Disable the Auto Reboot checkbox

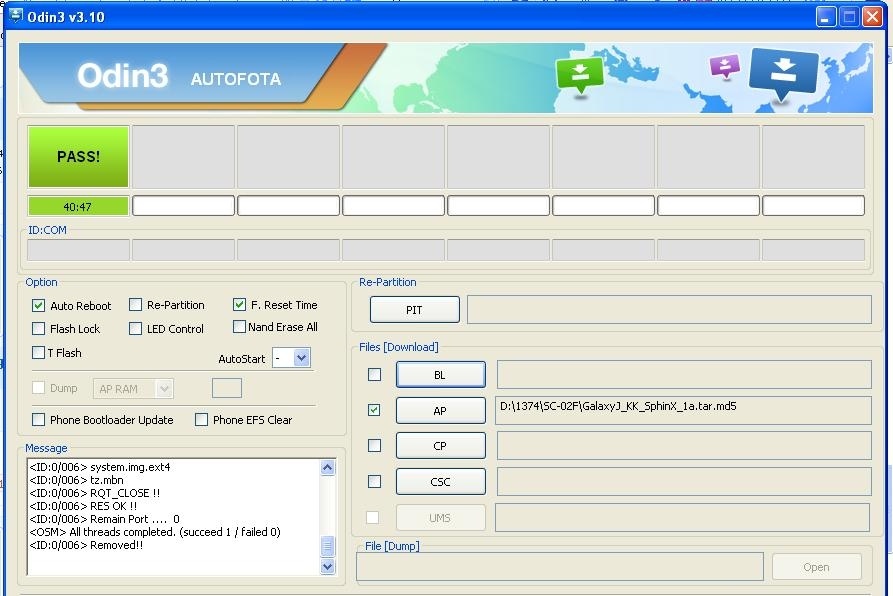pyautogui.click(x=38, y=306)
